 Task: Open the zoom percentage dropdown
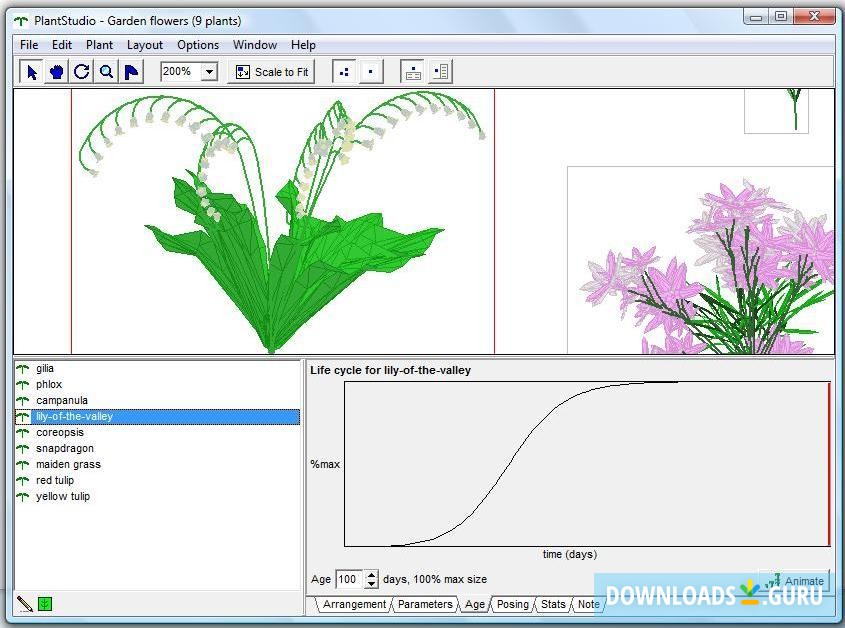tap(211, 71)
